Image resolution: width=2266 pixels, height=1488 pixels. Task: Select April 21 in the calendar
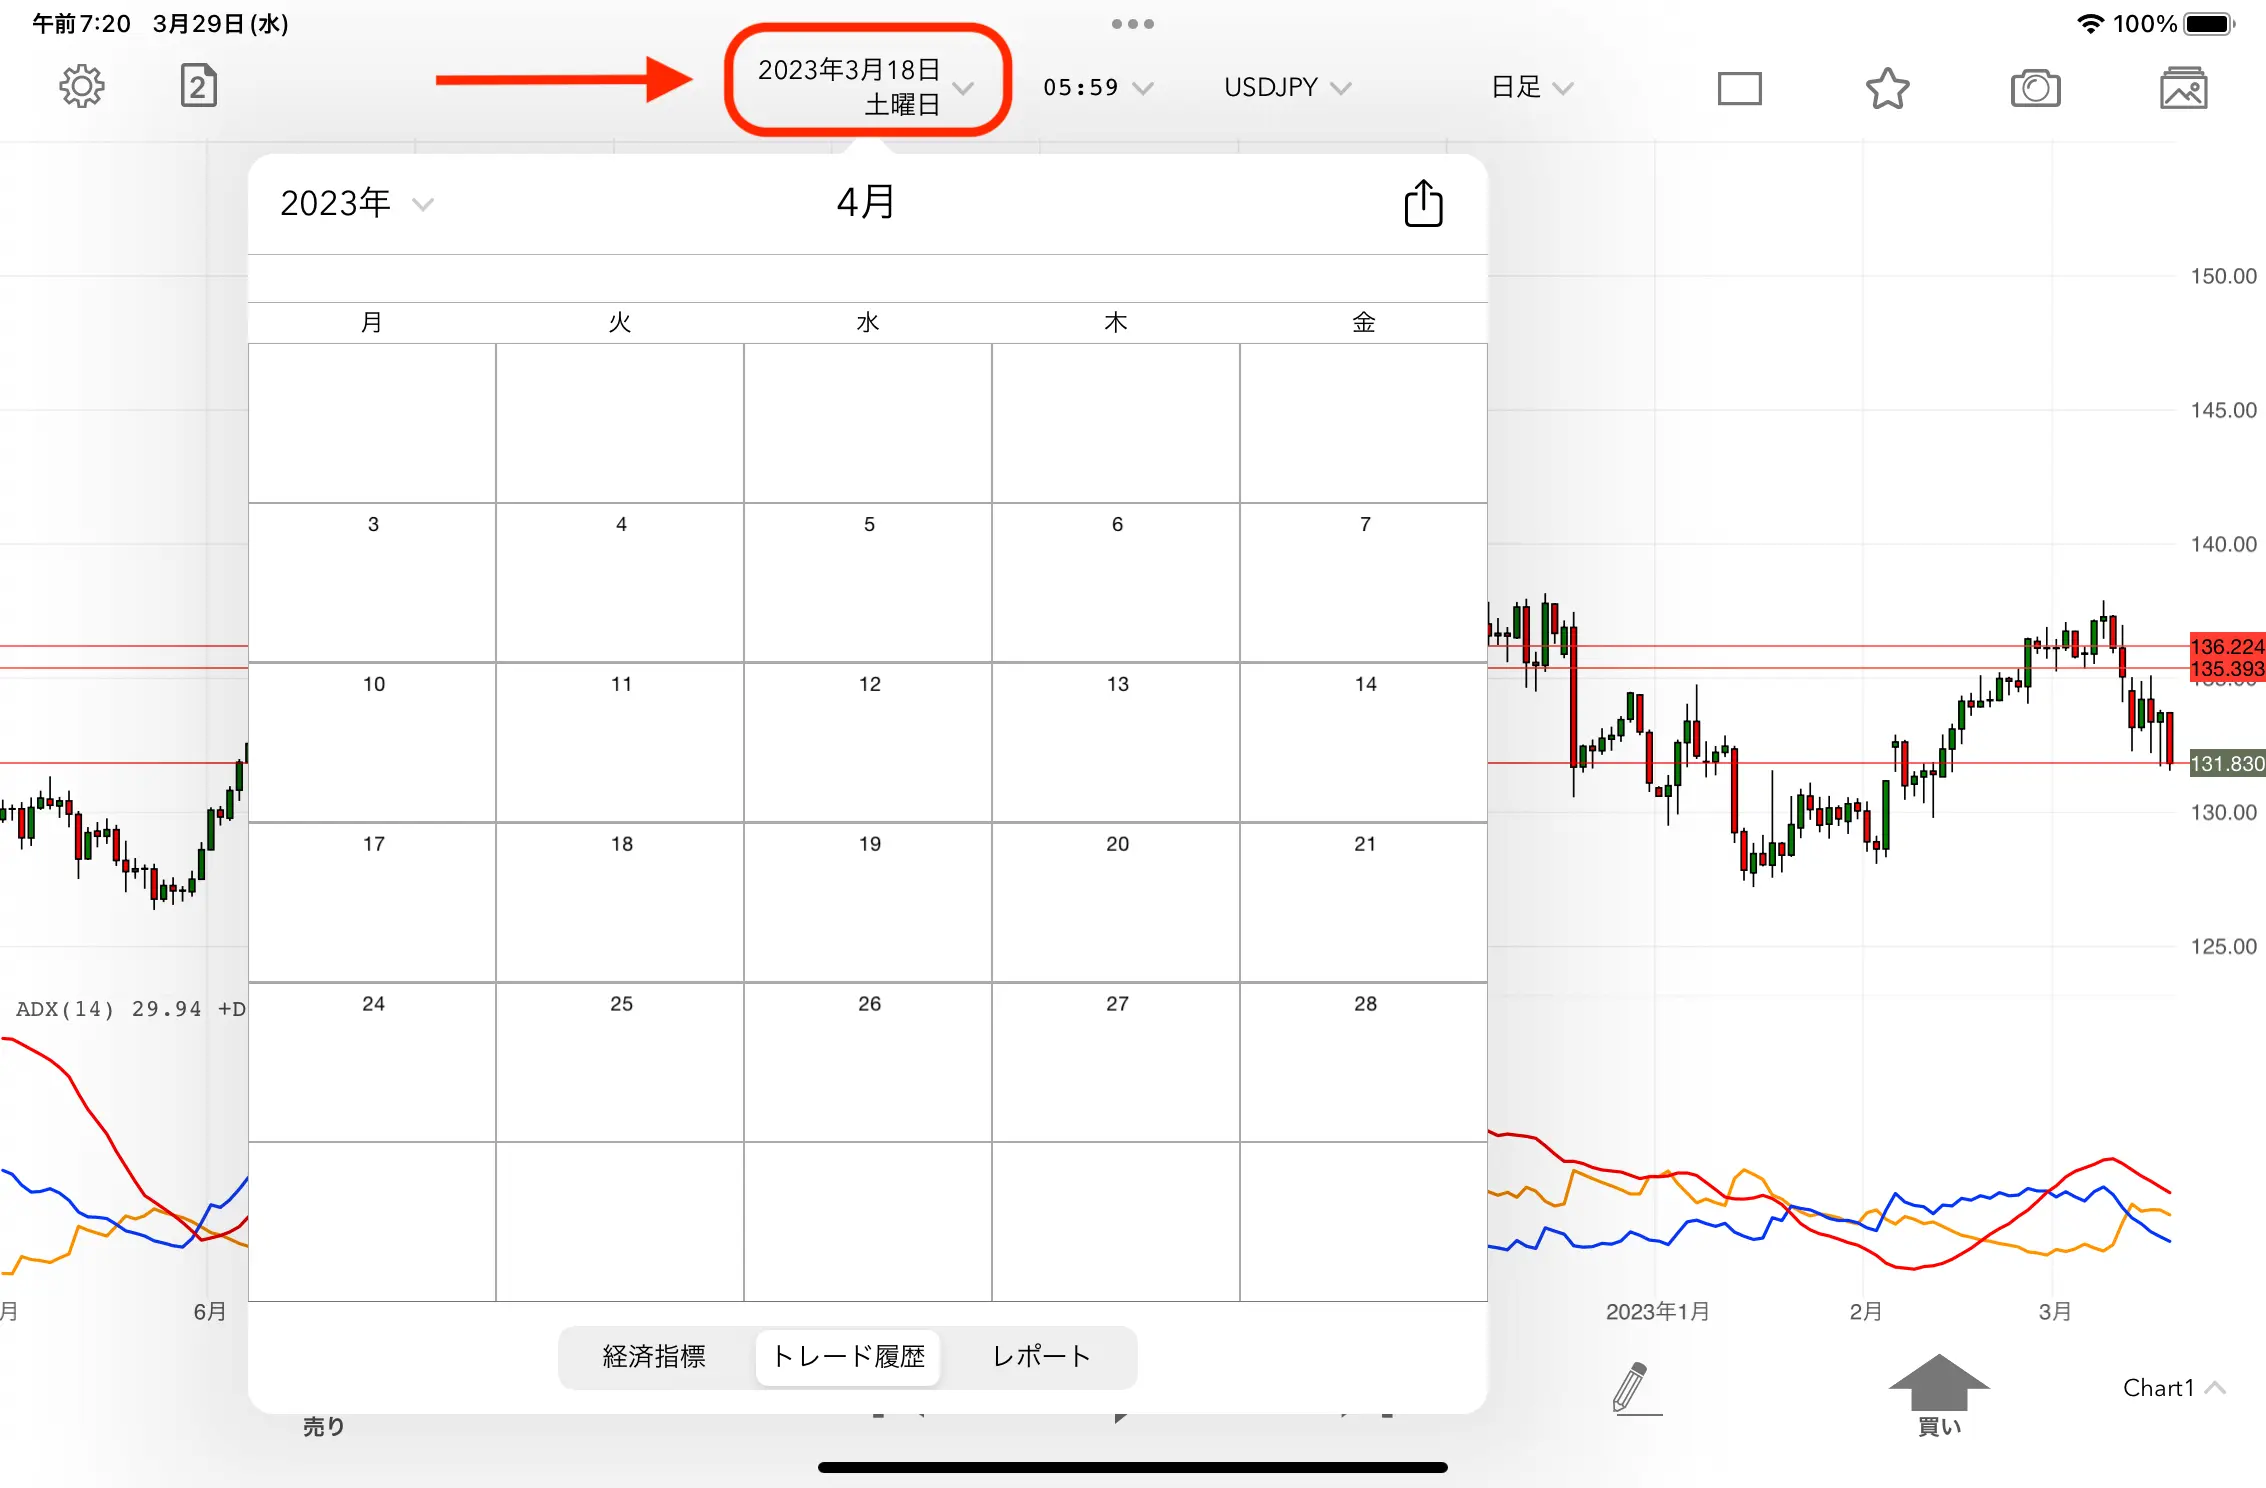pos(1364,903)
